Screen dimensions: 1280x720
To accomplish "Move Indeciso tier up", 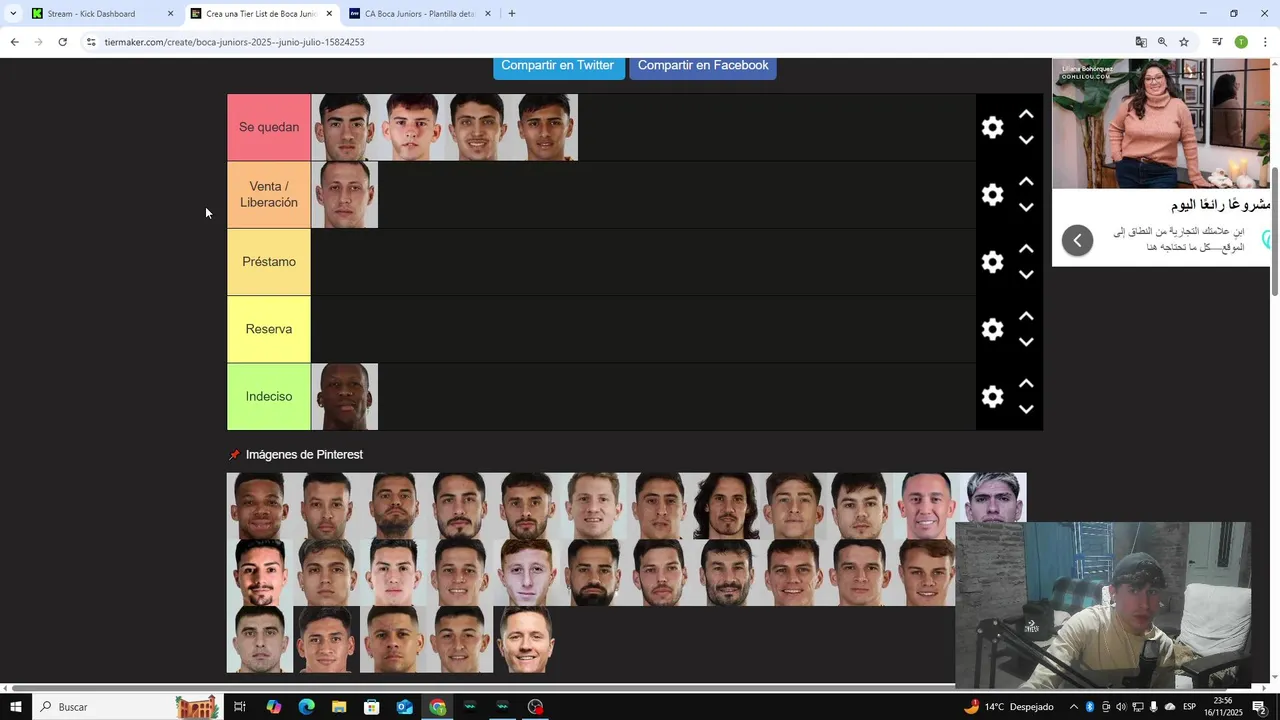I will (x=1026, y=383).
